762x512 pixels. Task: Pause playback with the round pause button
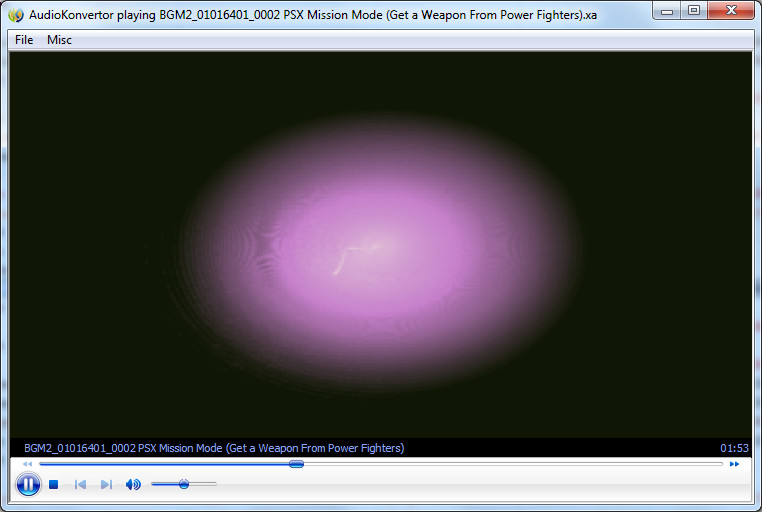pyautogui.click(x=28, y=484)
